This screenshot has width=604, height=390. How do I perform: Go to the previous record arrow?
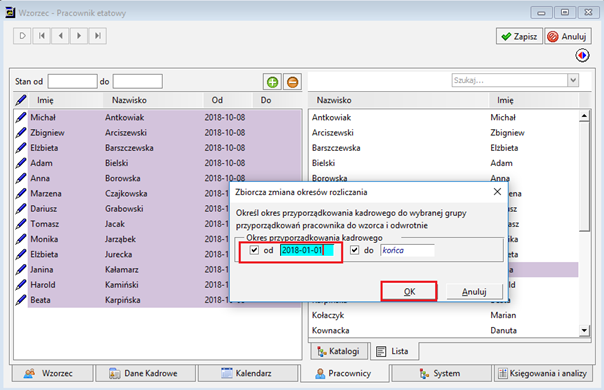(60, 36)
